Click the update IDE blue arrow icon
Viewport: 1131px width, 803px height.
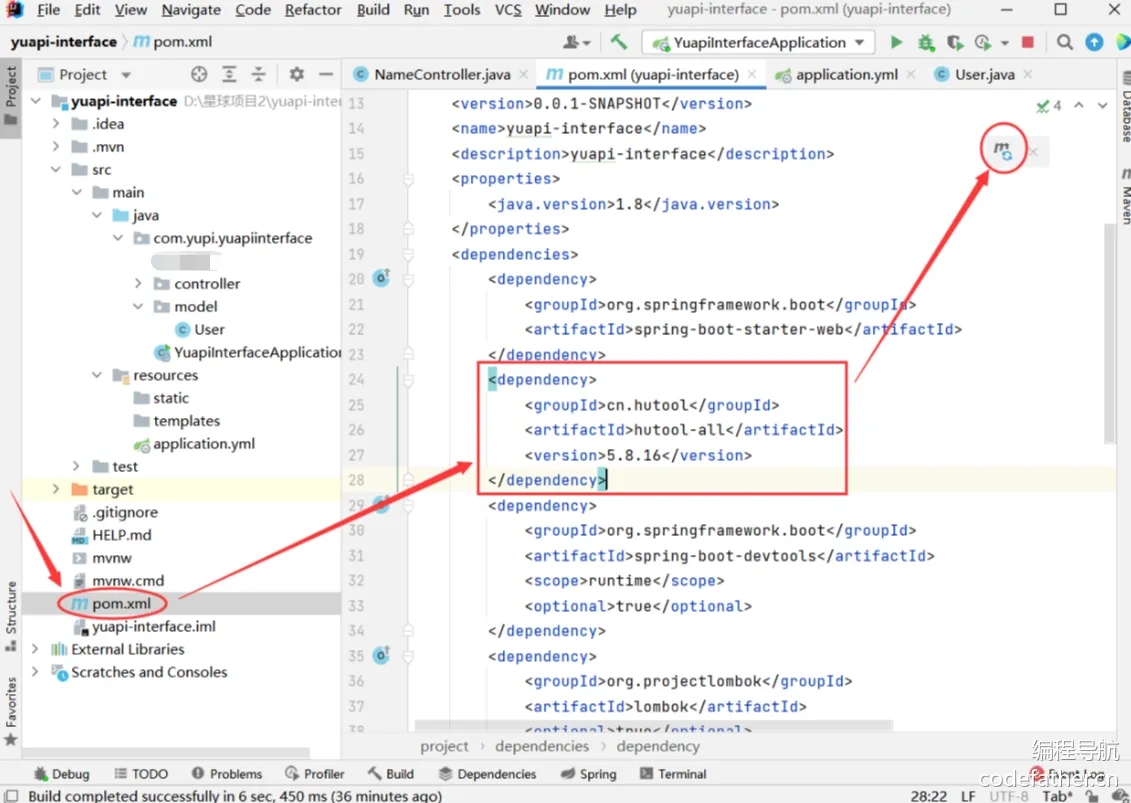[1094, 43]
